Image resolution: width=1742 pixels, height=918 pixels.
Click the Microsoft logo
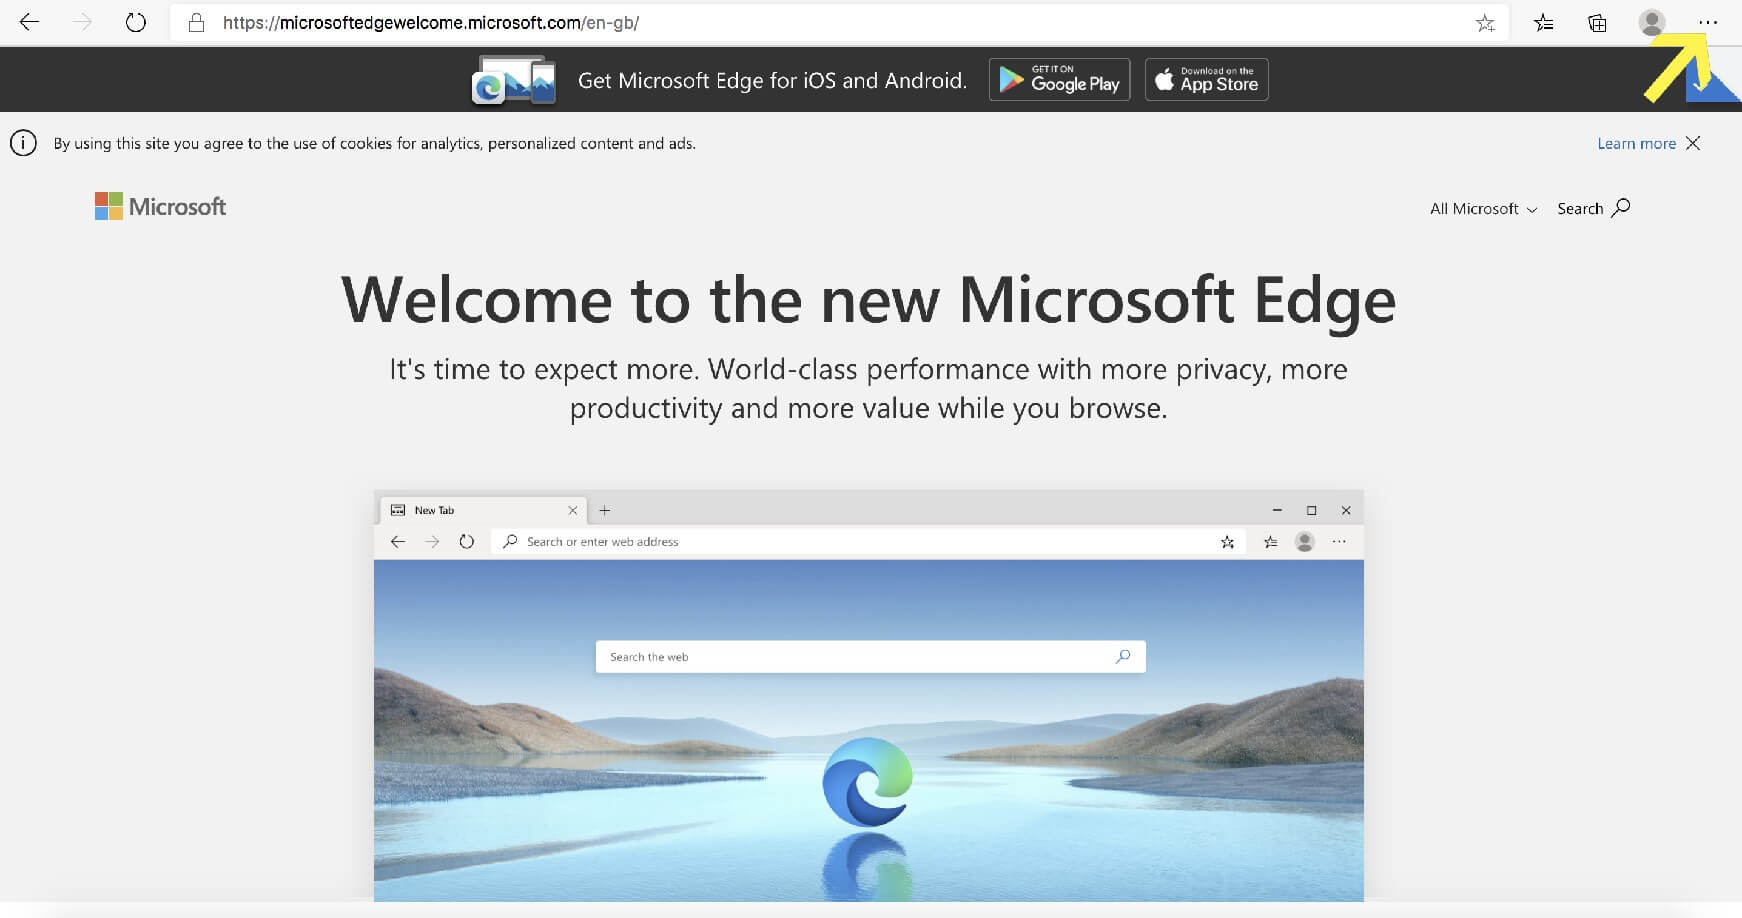[161, 207]
